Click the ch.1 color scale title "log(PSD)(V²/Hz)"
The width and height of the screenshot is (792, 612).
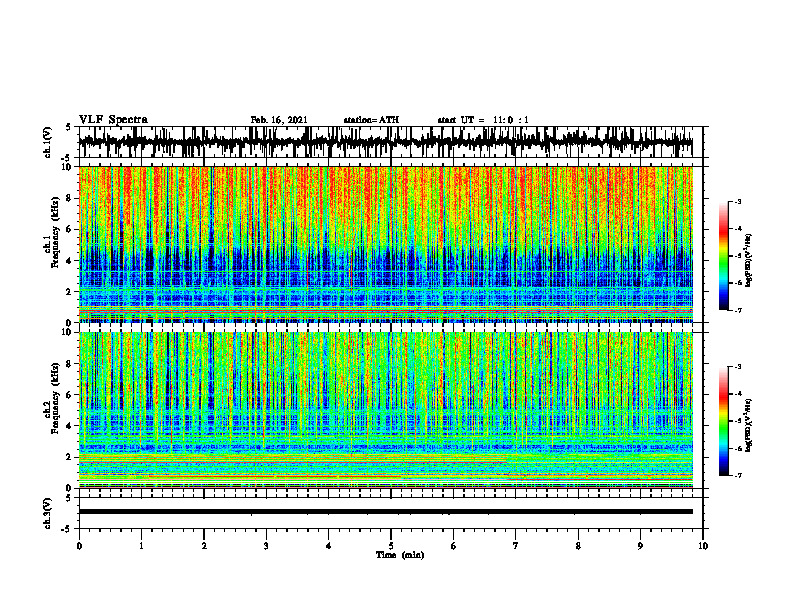click(x=749, y=261)
